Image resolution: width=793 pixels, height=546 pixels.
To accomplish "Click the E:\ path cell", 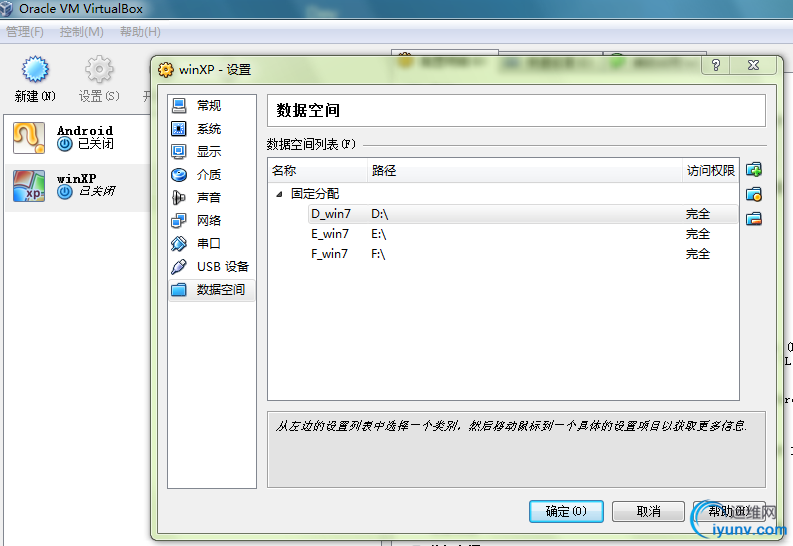I will pos(379,234).
